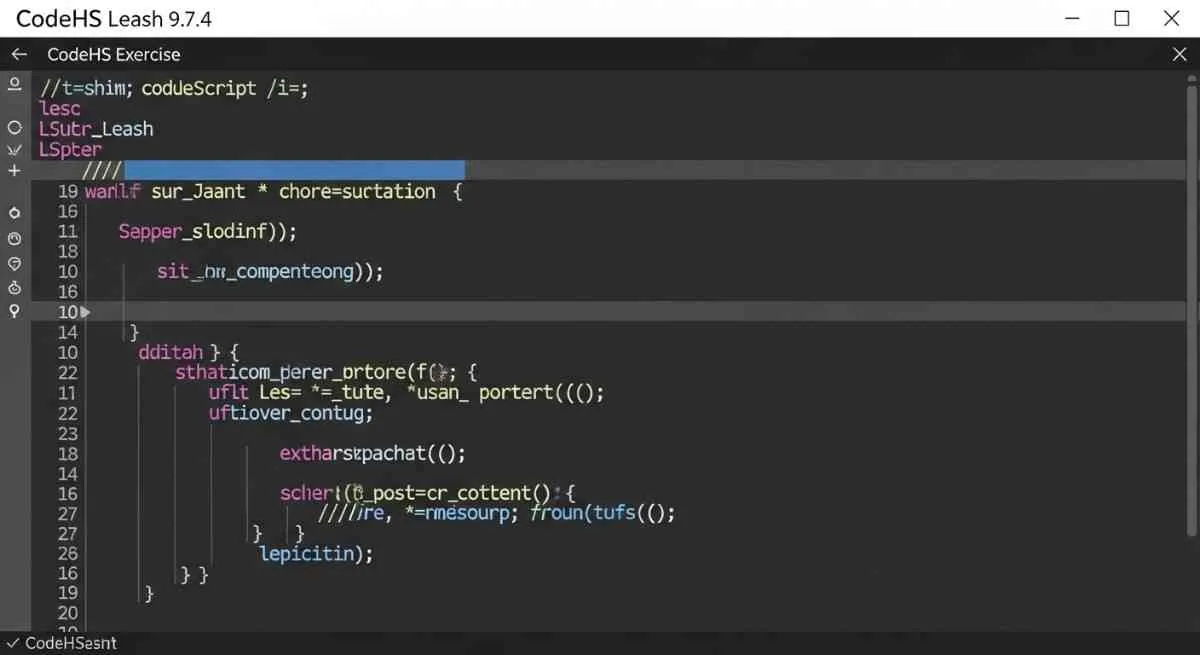Click the comment line '//t=shim; codueScript /i=;'
This screenshot has height=655, width=1200.
click(174, 88)
